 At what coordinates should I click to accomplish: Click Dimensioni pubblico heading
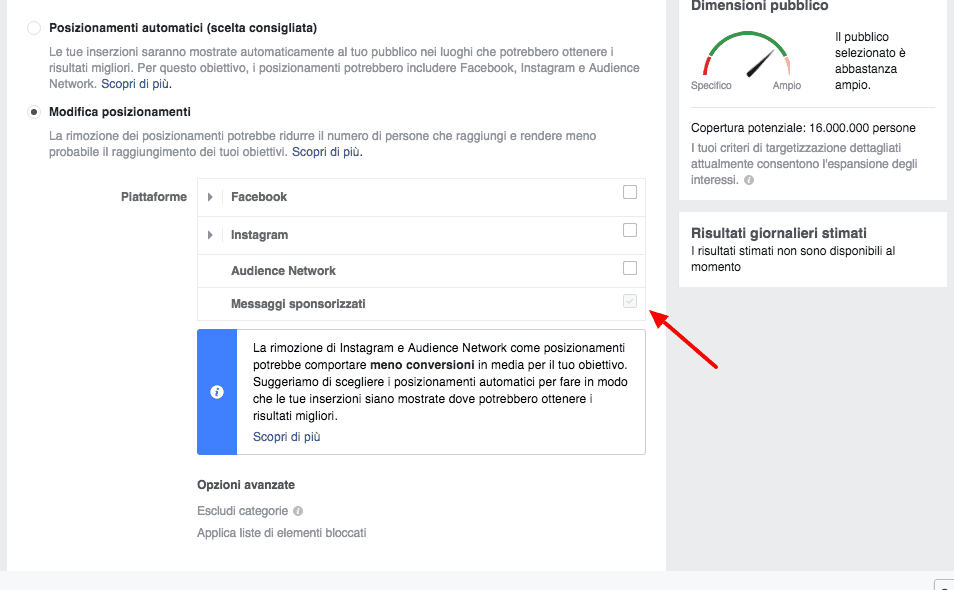tap(759, 6)
